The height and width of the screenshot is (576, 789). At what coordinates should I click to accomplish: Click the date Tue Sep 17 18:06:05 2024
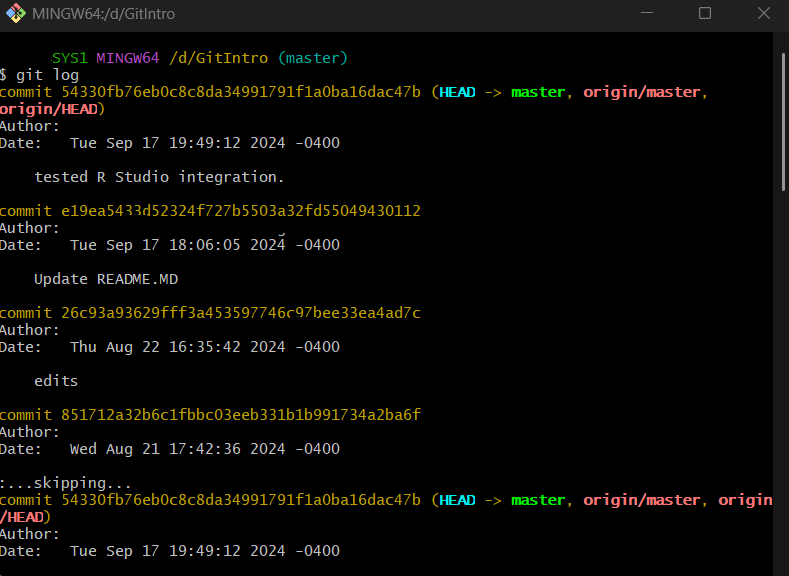point(205,245)
